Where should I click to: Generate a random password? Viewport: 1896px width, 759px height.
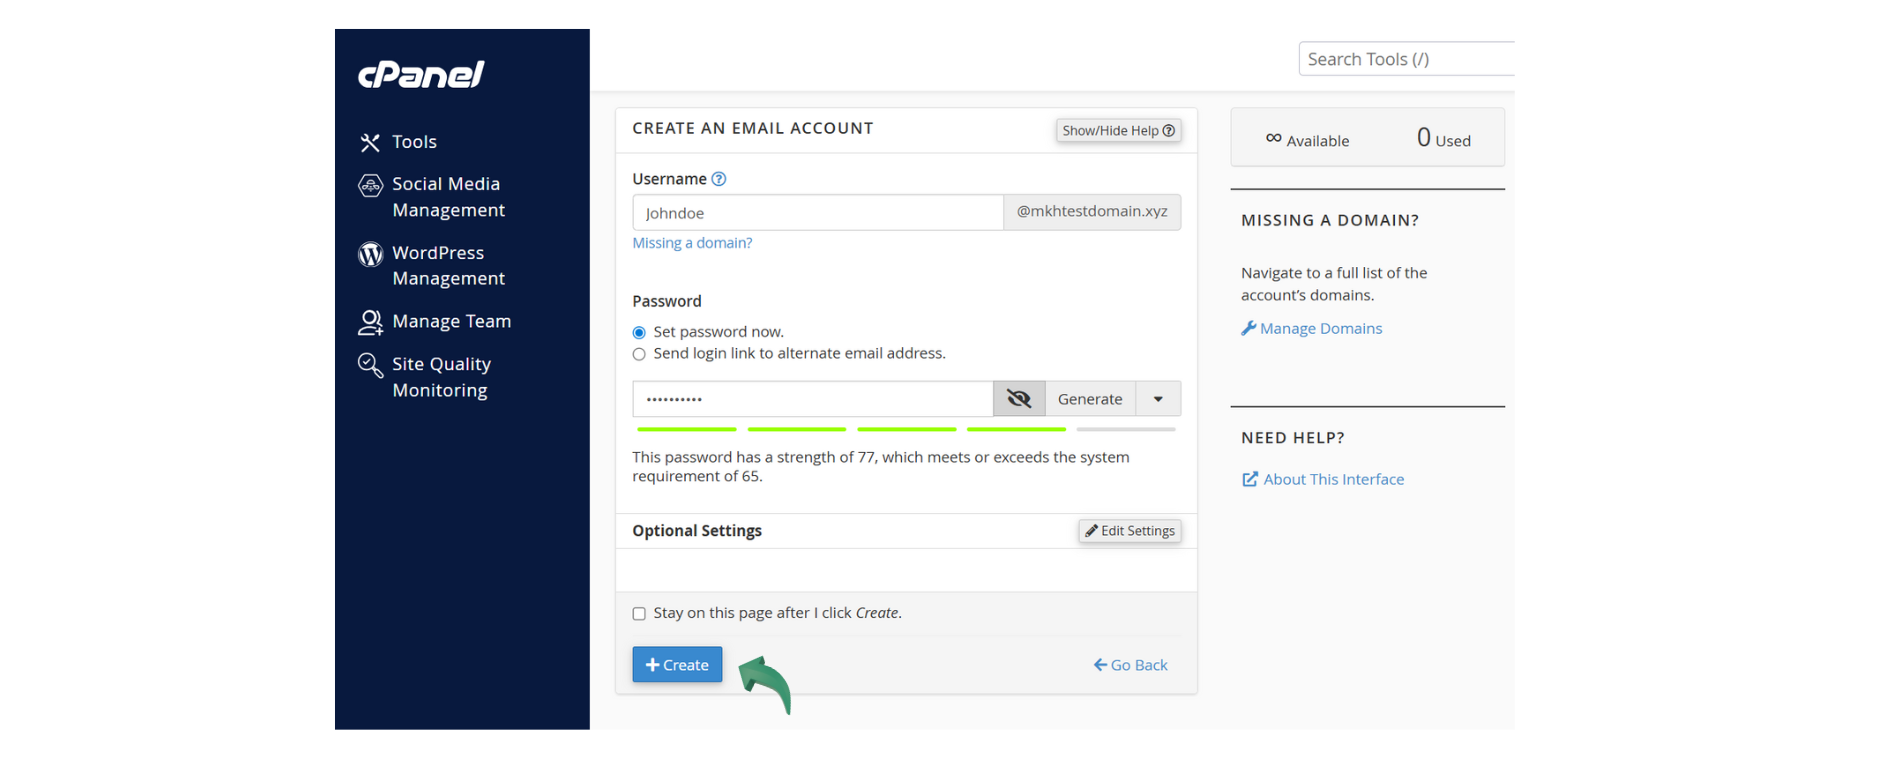(1090, 399)
